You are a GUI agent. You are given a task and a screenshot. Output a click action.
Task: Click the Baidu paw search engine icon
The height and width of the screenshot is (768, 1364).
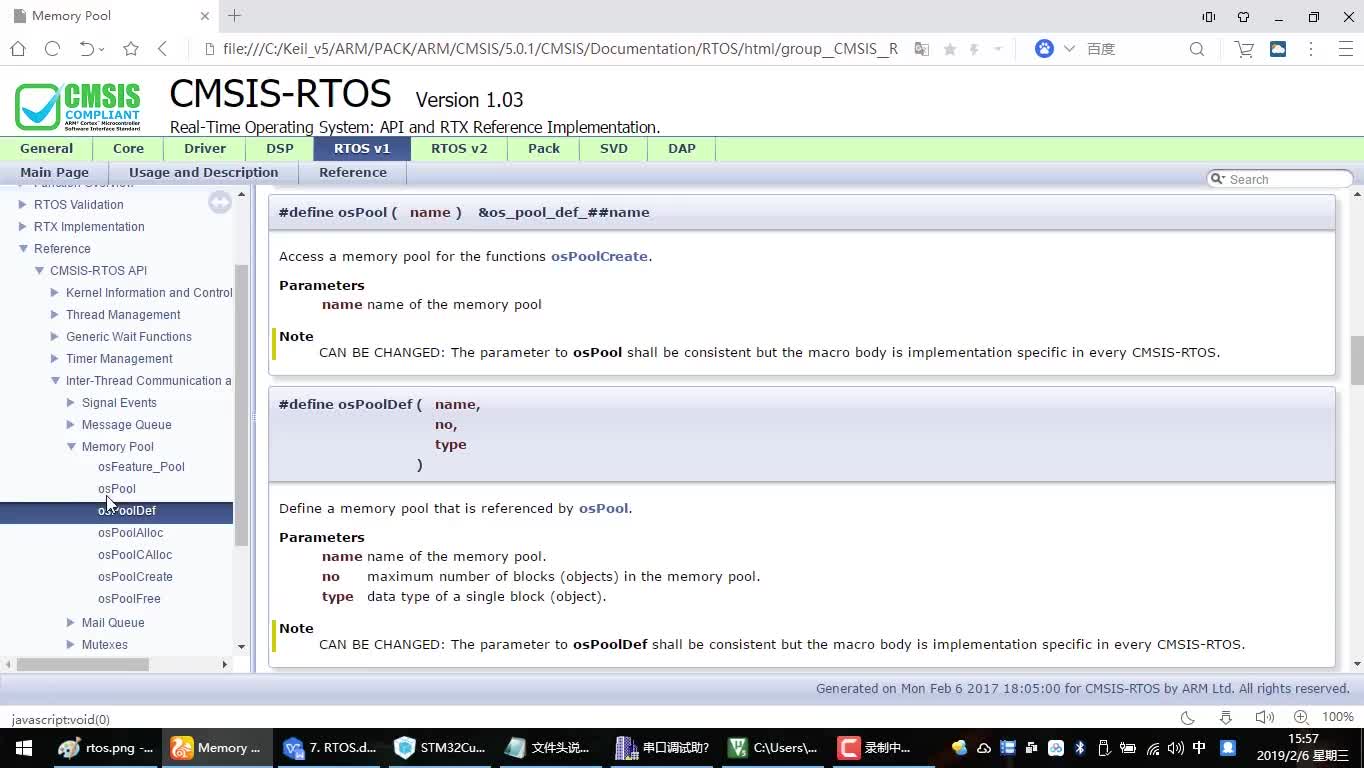pos(1044,49)
